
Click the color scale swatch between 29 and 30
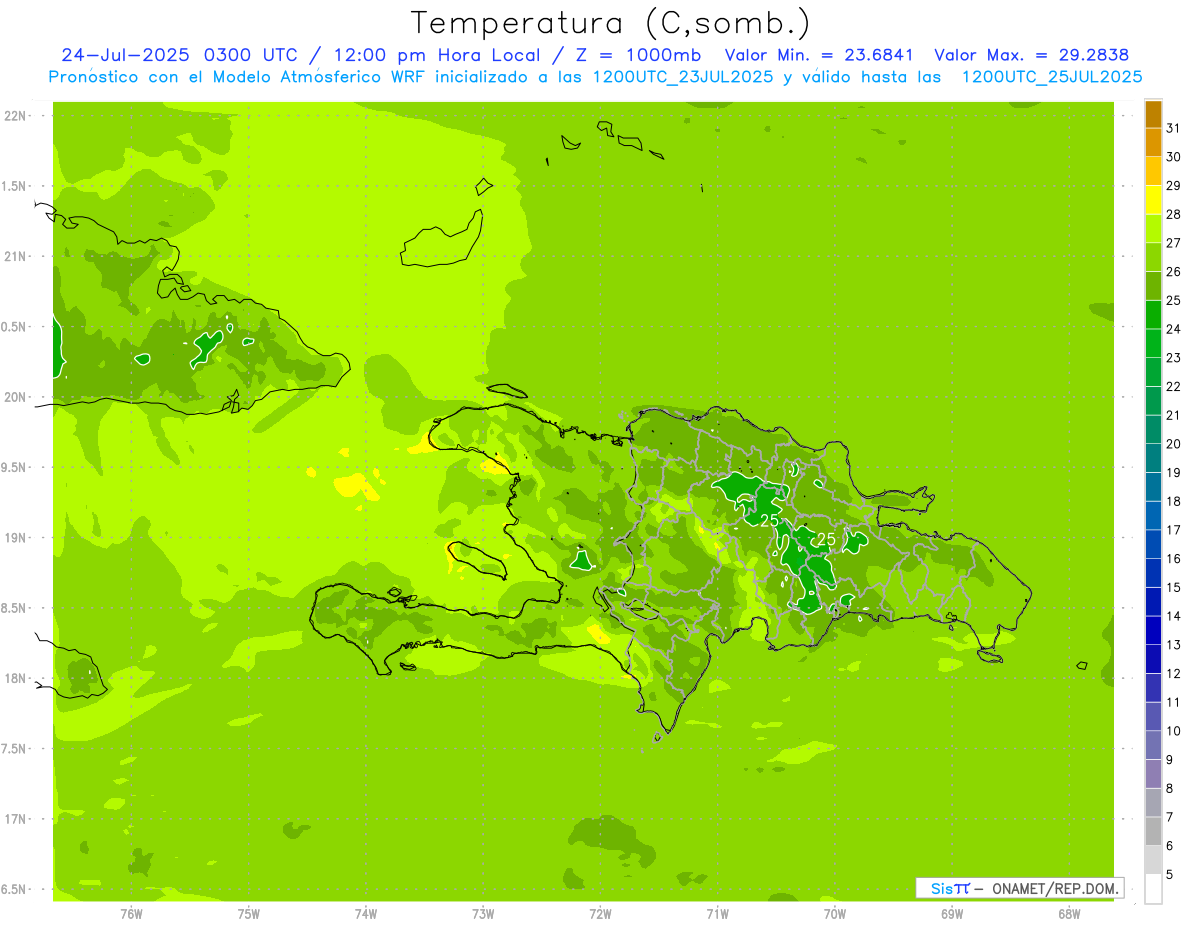[x=1153, y=171]
